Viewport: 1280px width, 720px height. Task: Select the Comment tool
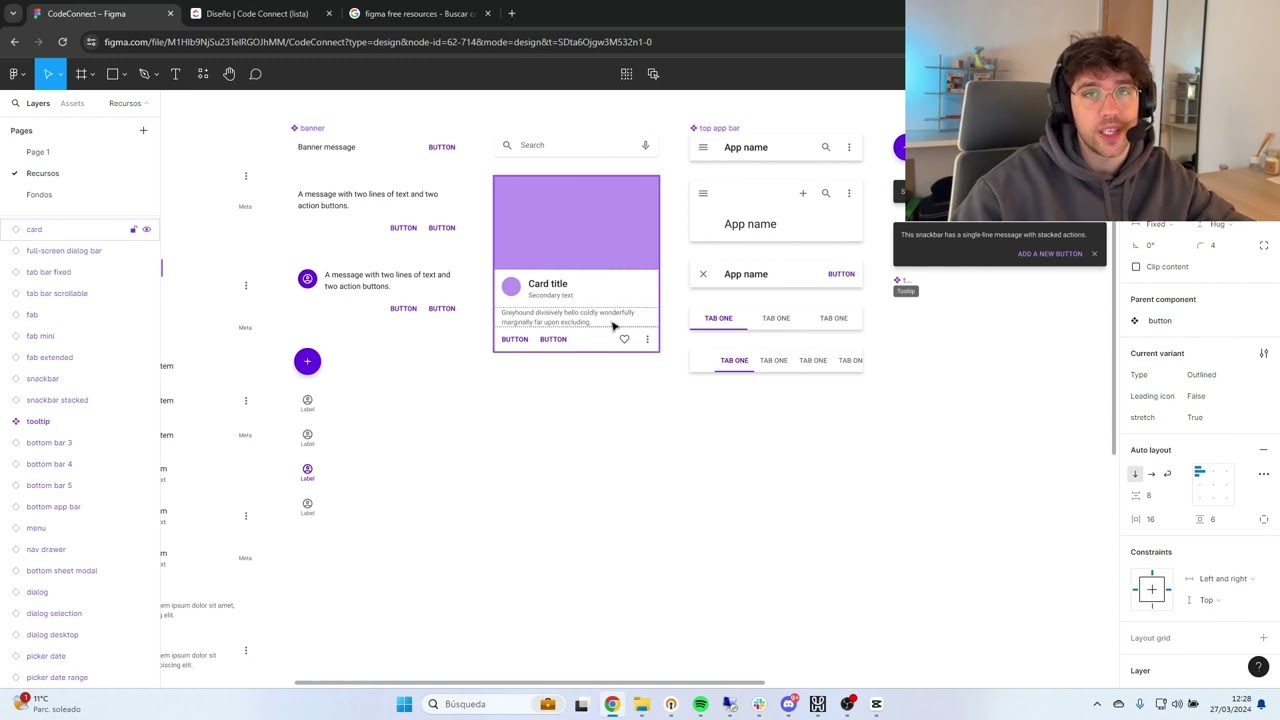256,74
